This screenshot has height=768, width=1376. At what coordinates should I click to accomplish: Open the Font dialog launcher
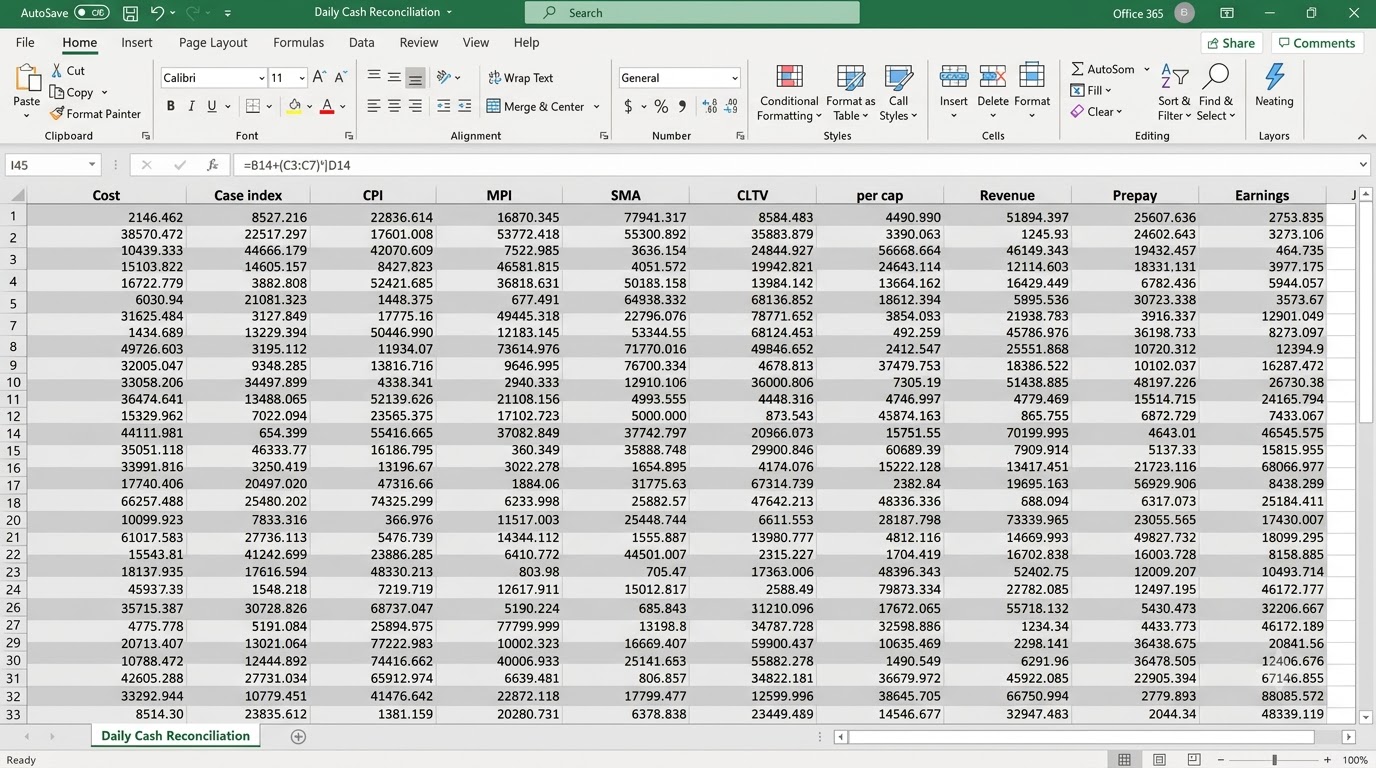tap(349, 136)
